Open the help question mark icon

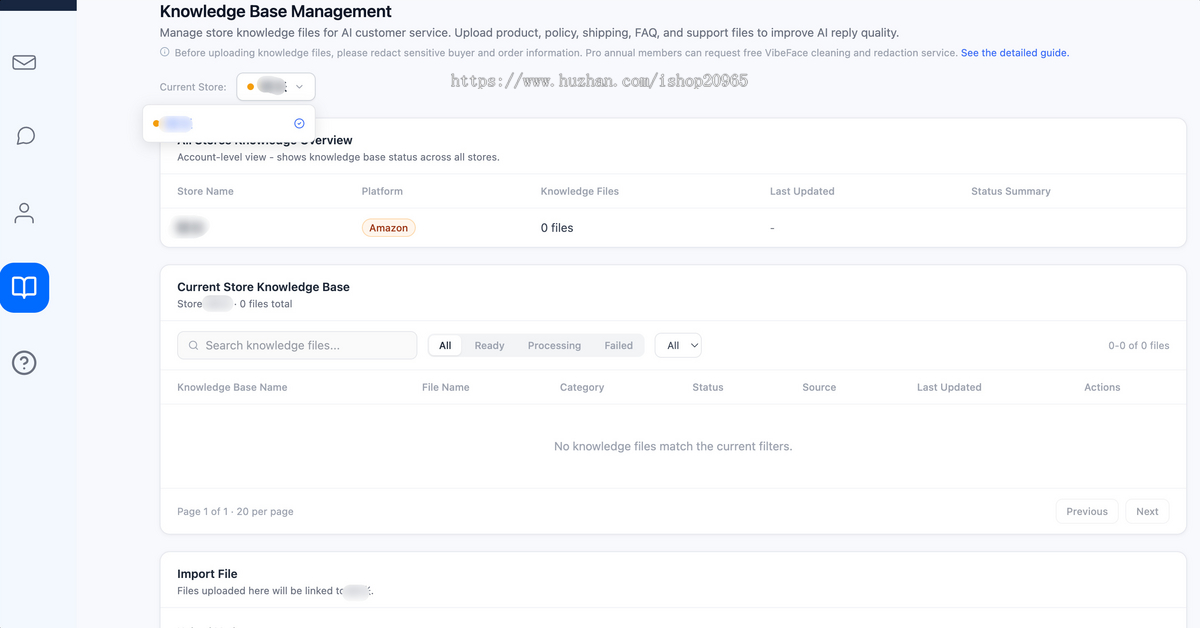click(24, 363)
